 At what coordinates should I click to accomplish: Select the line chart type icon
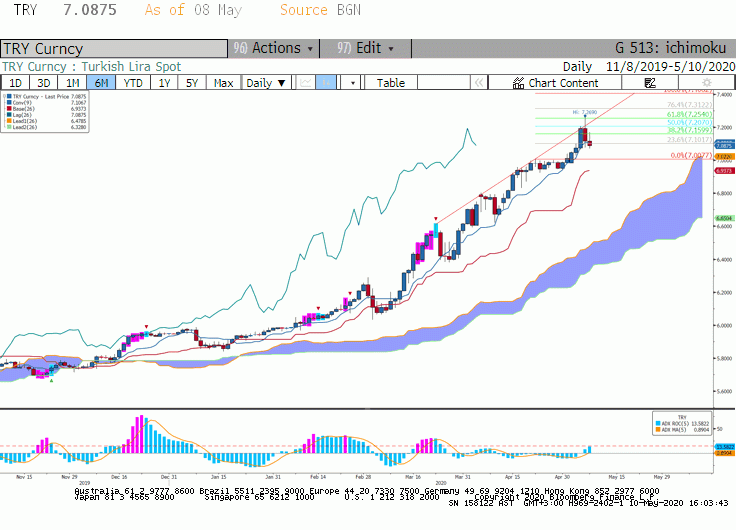pos(306,83)
